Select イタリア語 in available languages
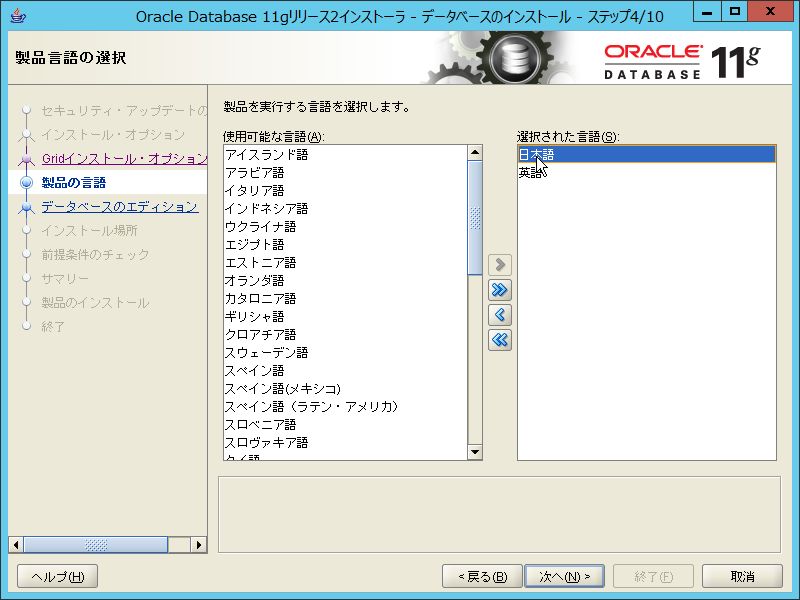This screenshot has width=800, height=600. (x=345, y=190)
